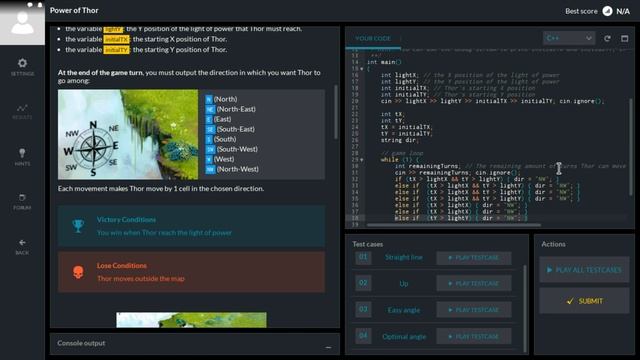Reset code with the refresh icon

tap(607, 38)
